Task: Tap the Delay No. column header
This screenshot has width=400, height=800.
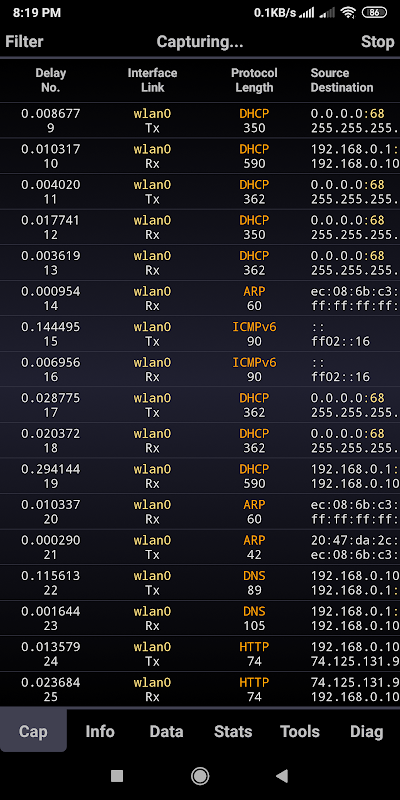Action: click(x=51, y=80)
